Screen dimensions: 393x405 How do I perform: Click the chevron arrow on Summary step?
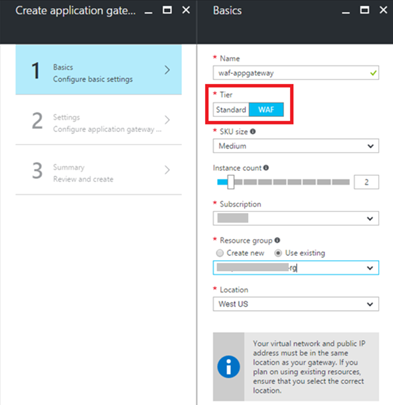[x=167, y=170]
